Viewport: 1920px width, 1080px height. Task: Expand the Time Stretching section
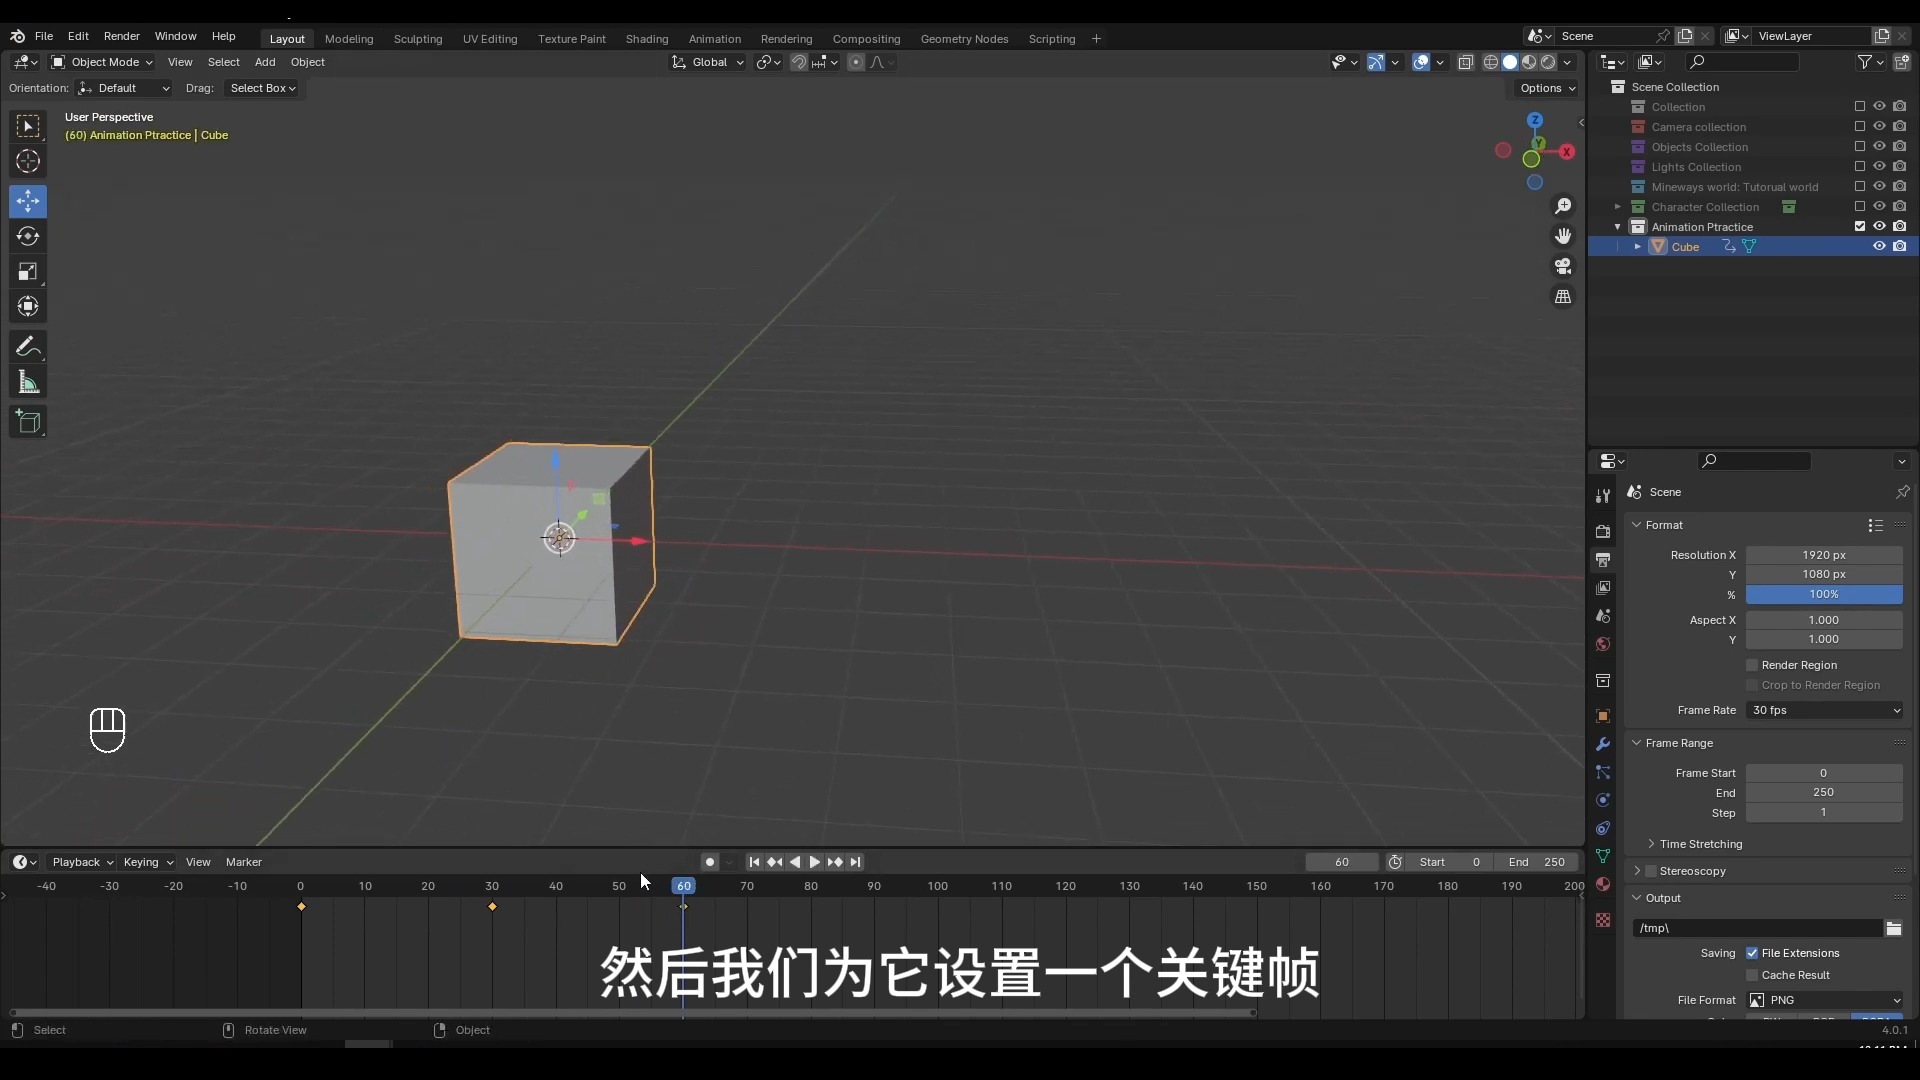(1700, 844)
